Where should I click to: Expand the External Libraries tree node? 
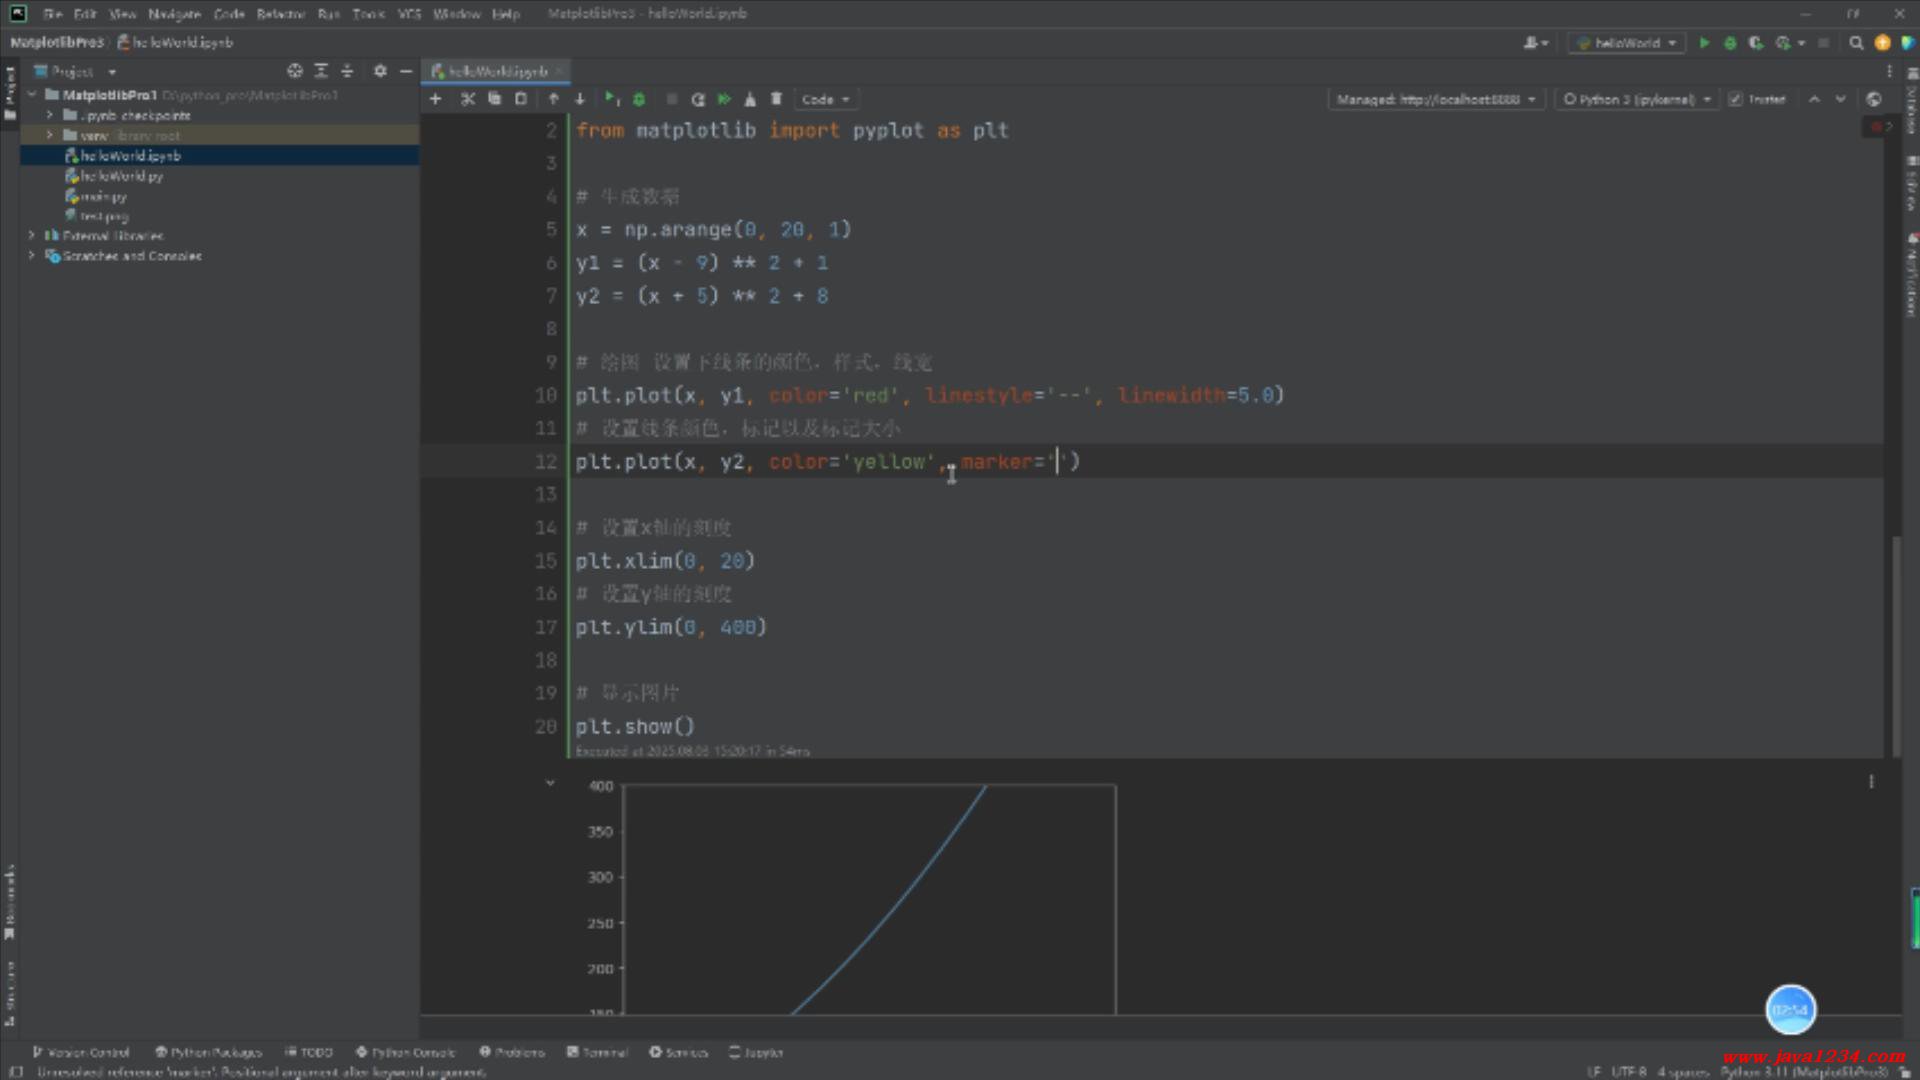(32, 236)
